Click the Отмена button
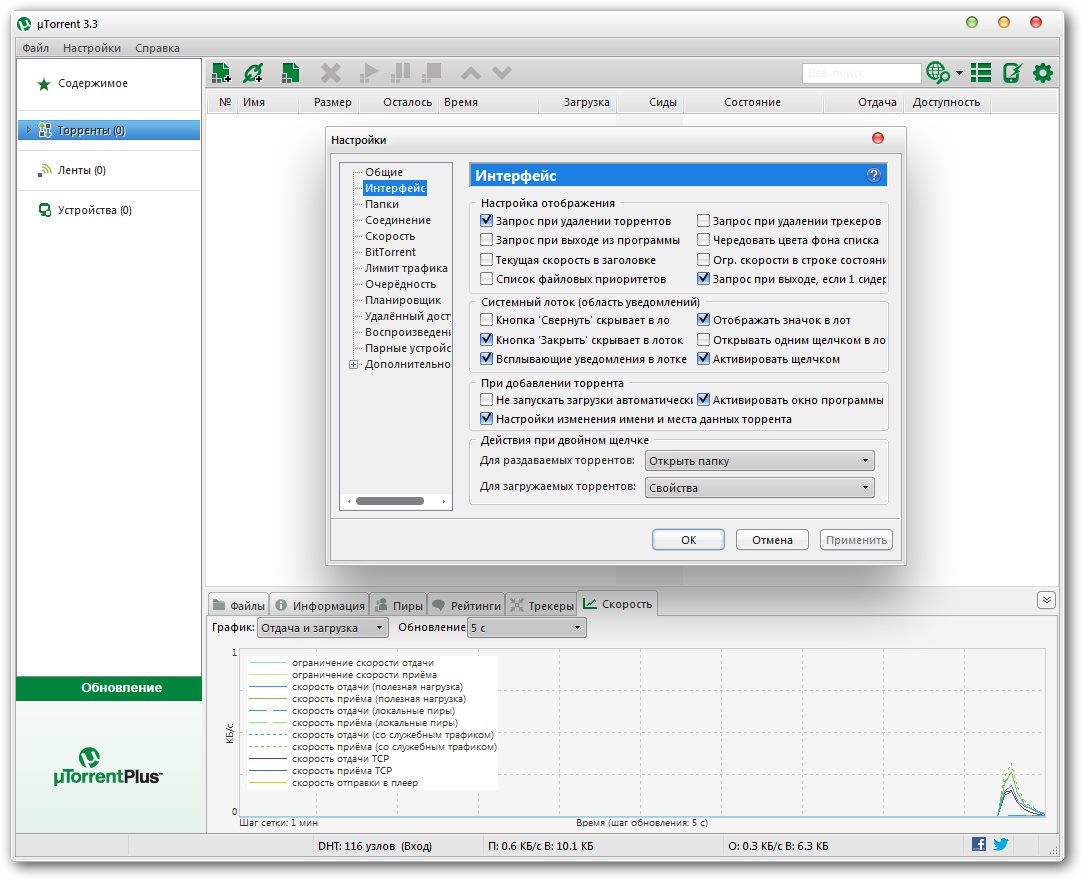The width and height of the screenshot is (1083, 880). click(772, 540)
